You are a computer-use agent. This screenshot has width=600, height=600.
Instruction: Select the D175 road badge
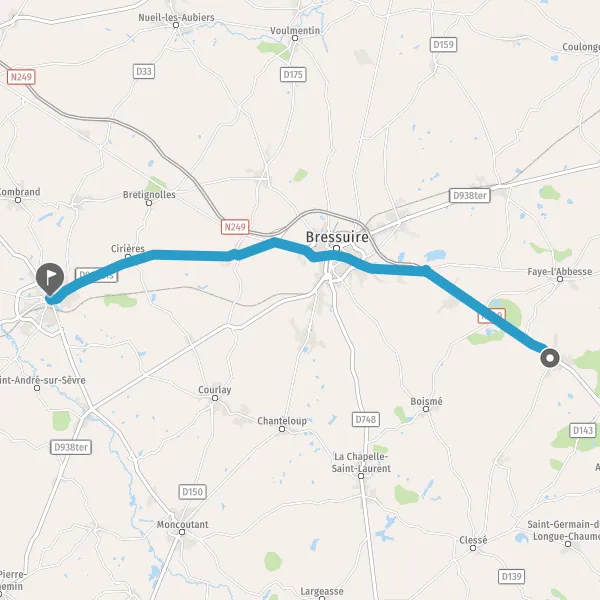pos(293,75)
